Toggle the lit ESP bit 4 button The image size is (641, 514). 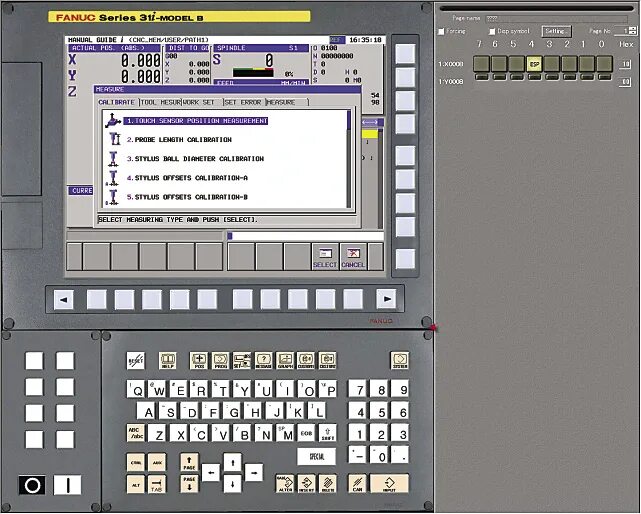[534, 64]
